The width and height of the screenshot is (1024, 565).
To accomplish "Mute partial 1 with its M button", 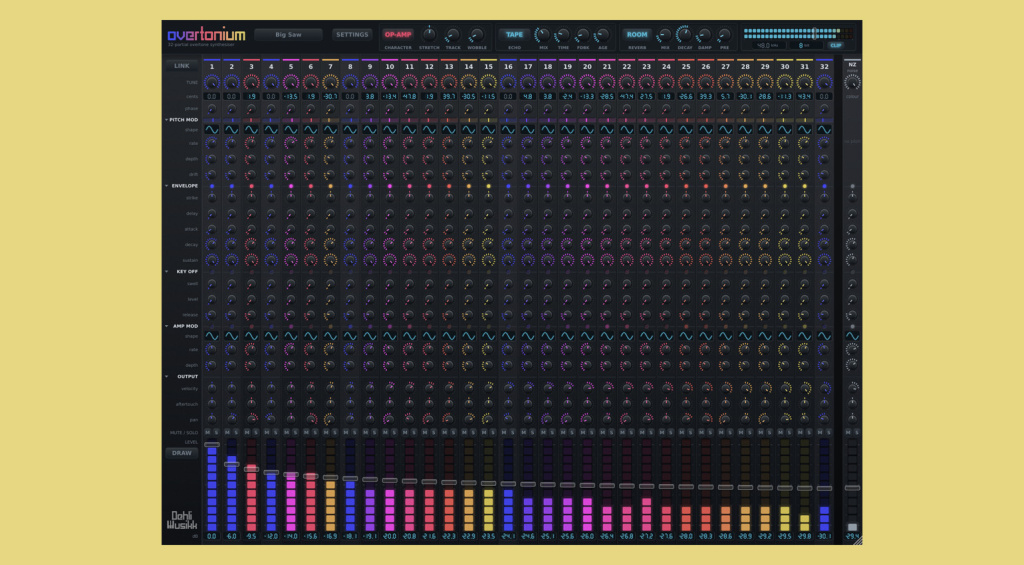I will pos(208,432).
